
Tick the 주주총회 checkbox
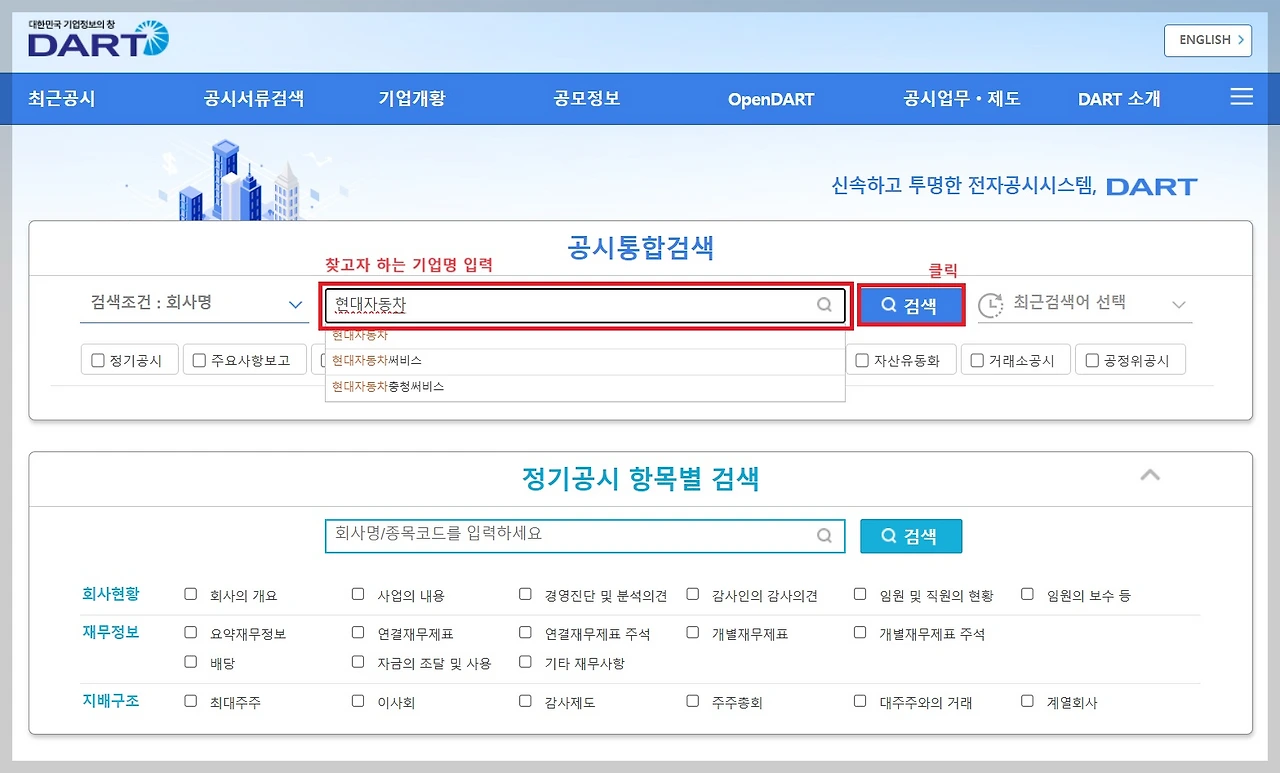pyautogui.click(x=693, y=701)
